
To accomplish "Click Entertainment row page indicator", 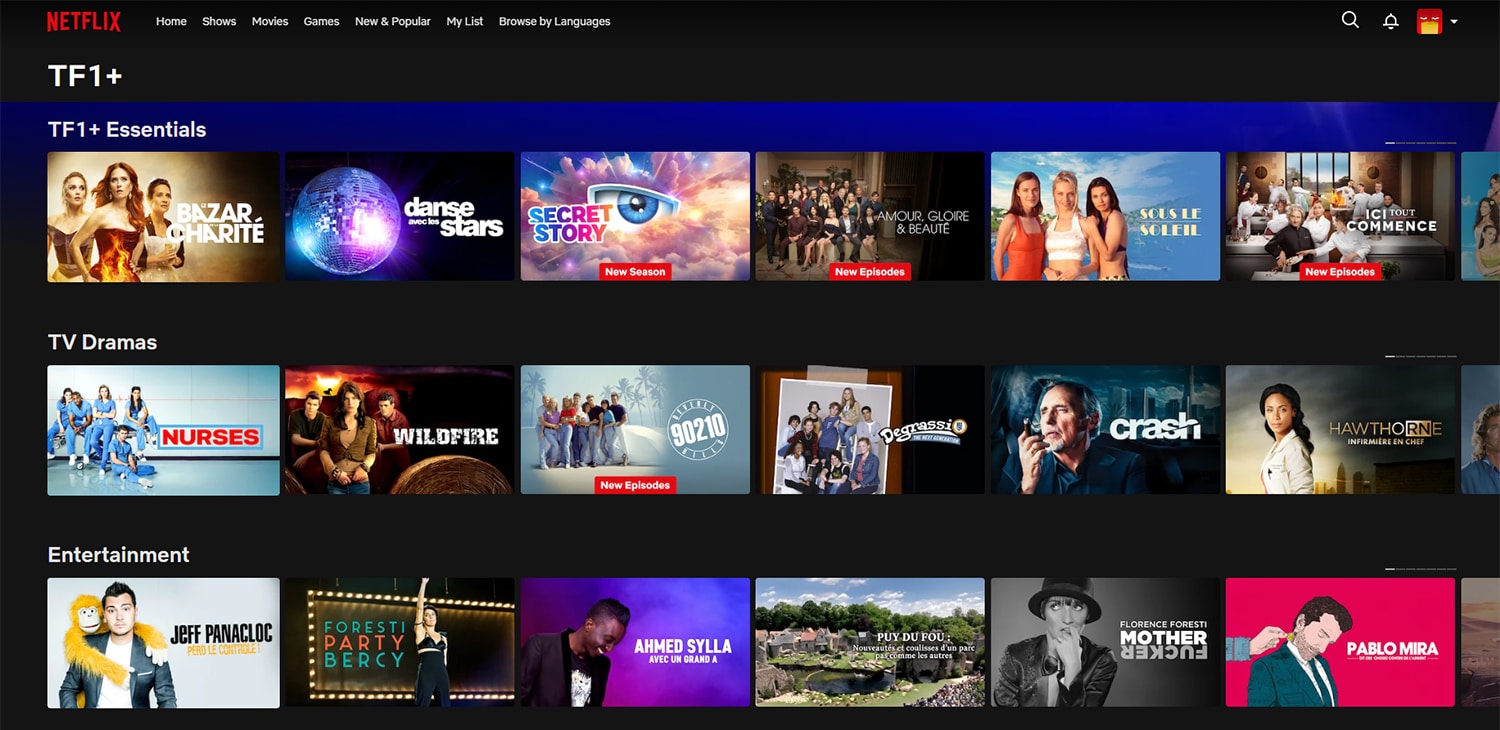I will (1421, 569).
